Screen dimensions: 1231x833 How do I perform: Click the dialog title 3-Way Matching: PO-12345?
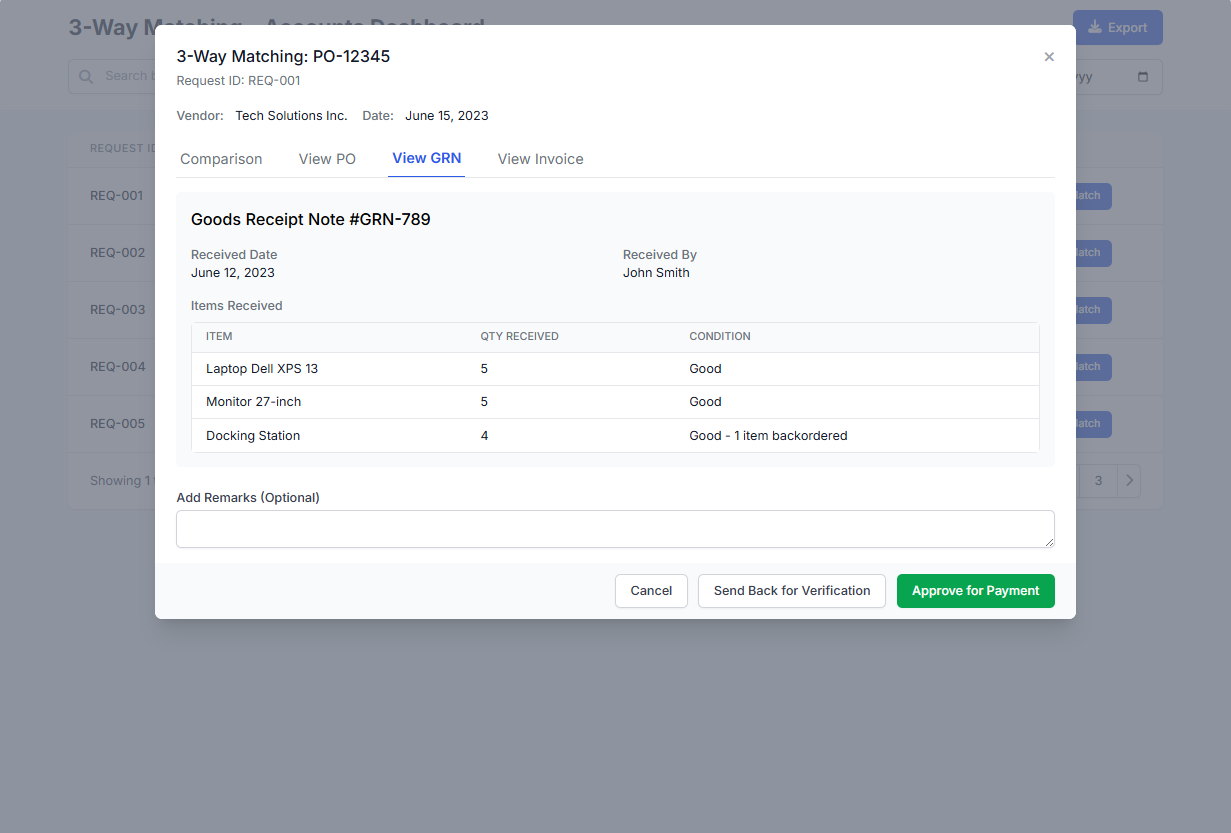pyautogui.click(x=283, y=56)
